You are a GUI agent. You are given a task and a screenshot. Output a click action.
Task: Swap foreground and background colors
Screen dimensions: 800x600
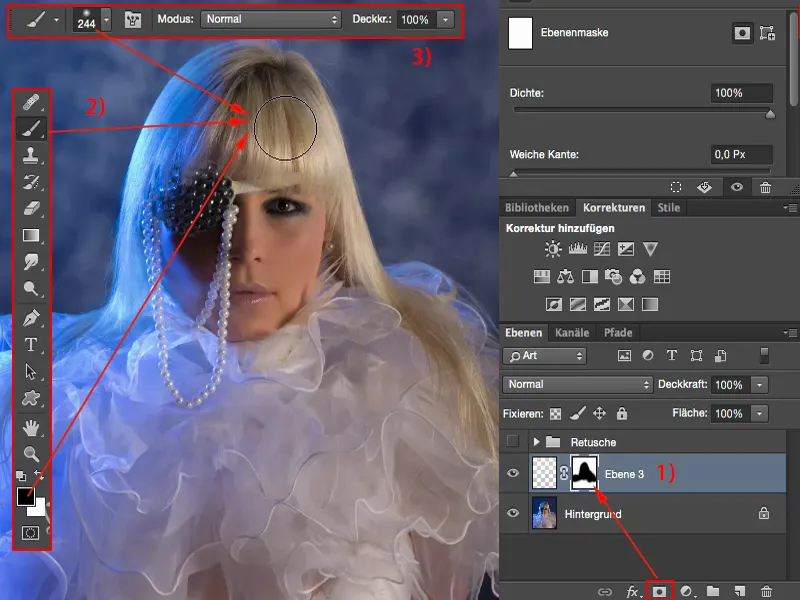40,475
